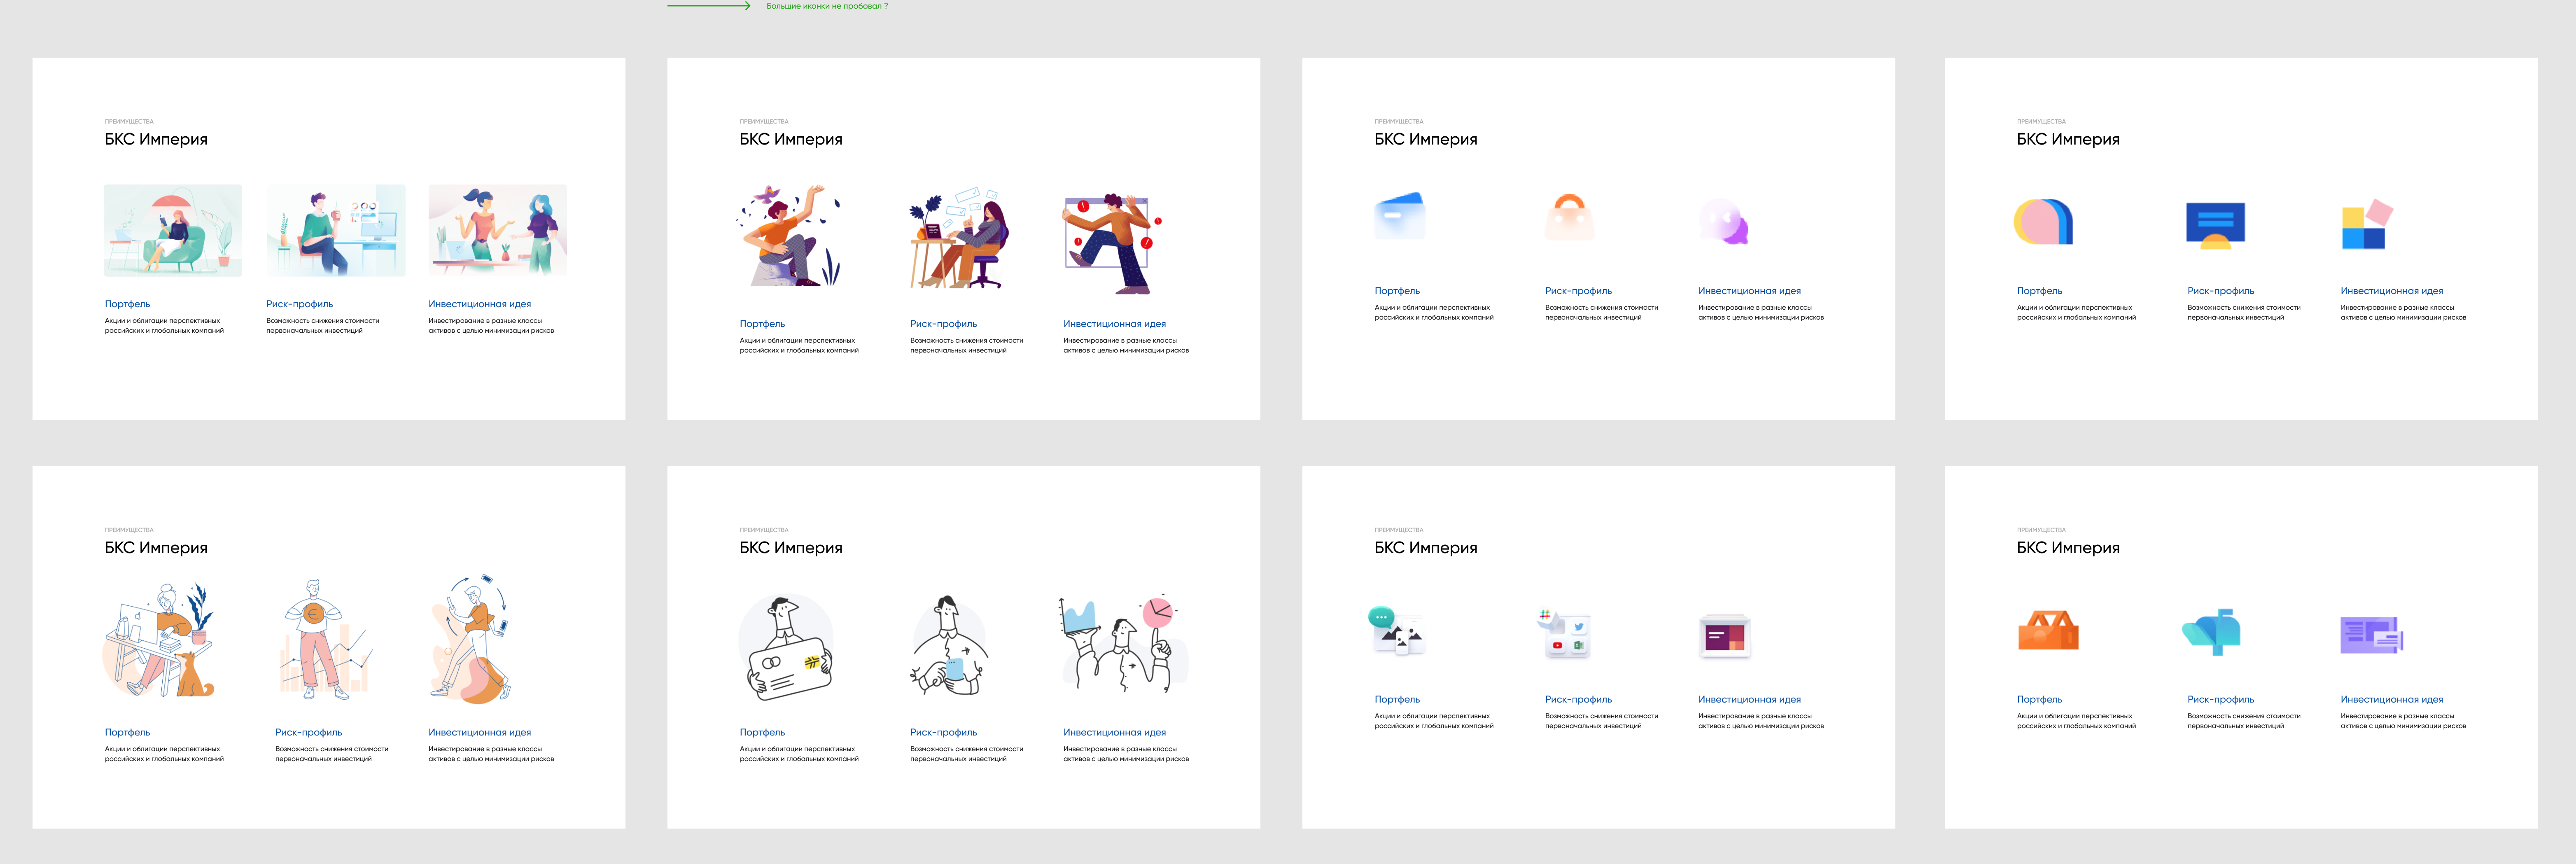Click the green comment text at top
The image size is (2576, 864).
click(826, 6)
